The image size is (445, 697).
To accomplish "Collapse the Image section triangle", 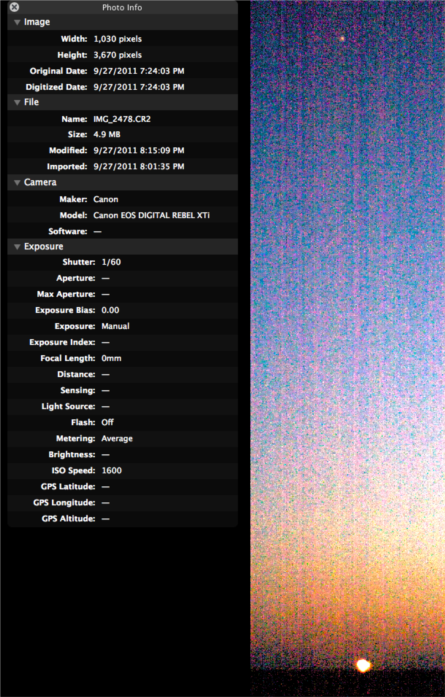I will [x=17, y=22].
